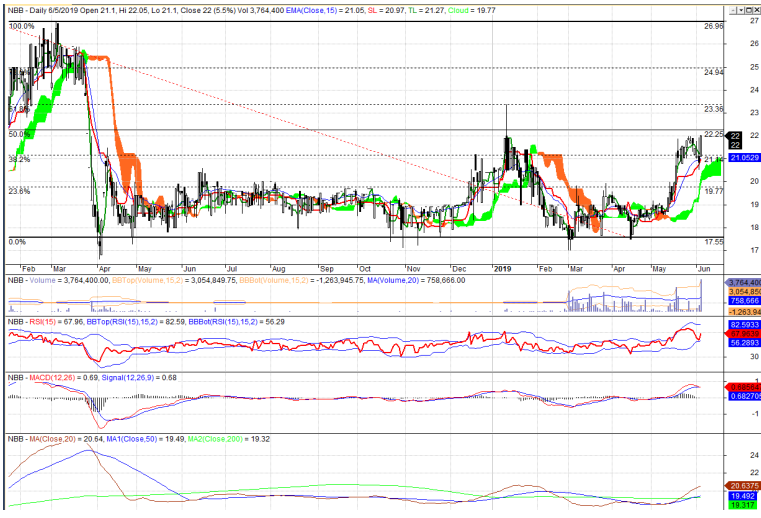The image size is (761, 518).
Task: Select the 26.96 Fibonacci price value
Action: coord(713,26)
